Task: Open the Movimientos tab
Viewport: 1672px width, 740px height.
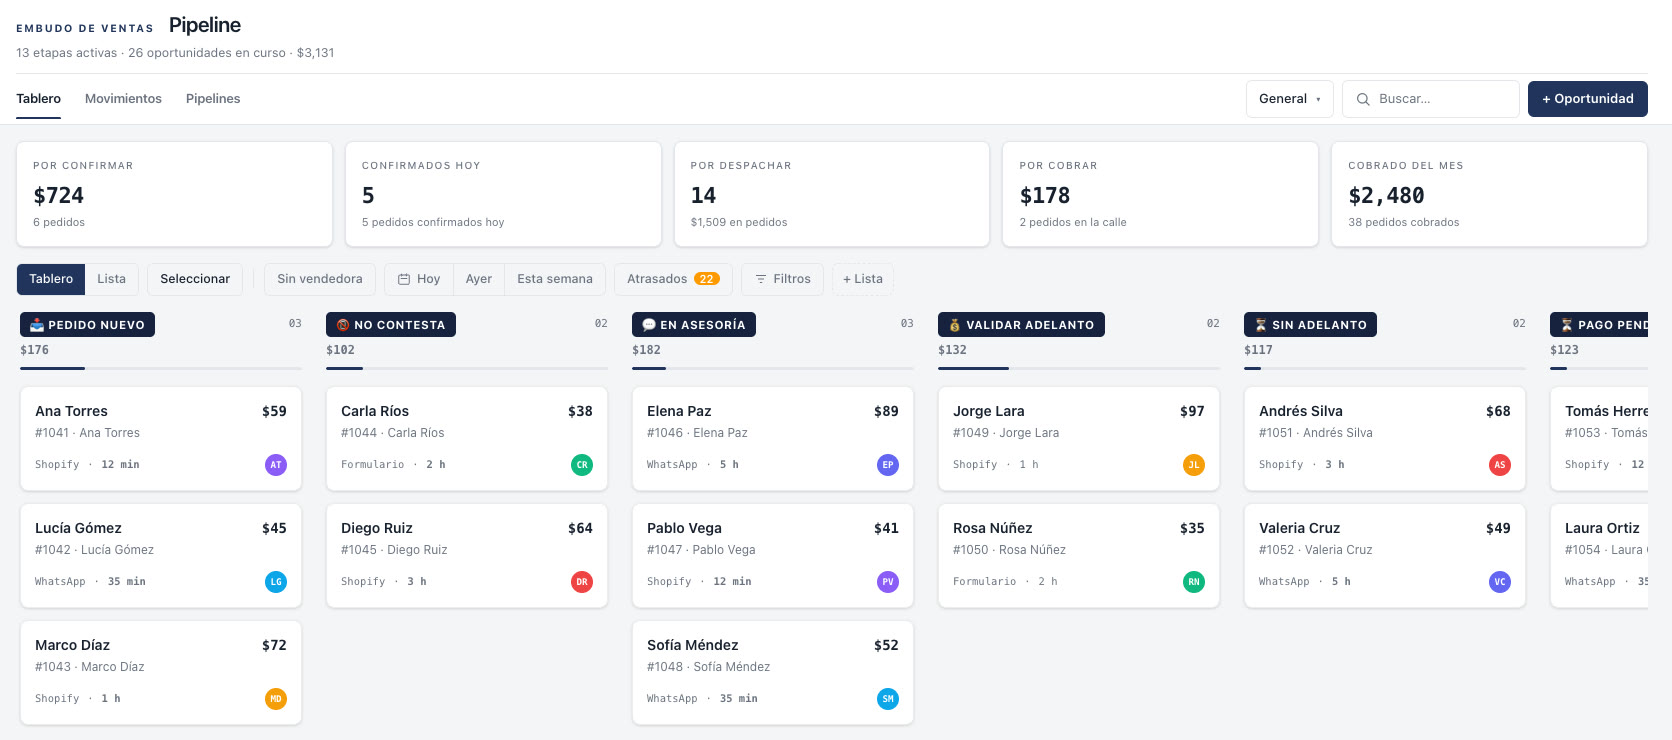Action: click(x=123, y=99)
